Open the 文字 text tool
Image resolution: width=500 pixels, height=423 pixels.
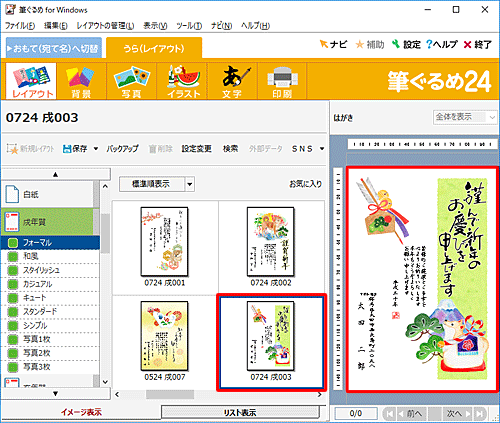[232, 81]
